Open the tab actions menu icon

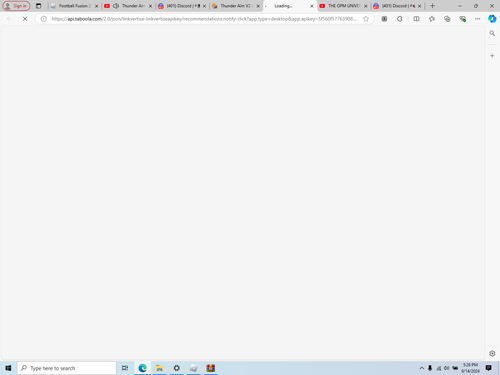[39, 6]
